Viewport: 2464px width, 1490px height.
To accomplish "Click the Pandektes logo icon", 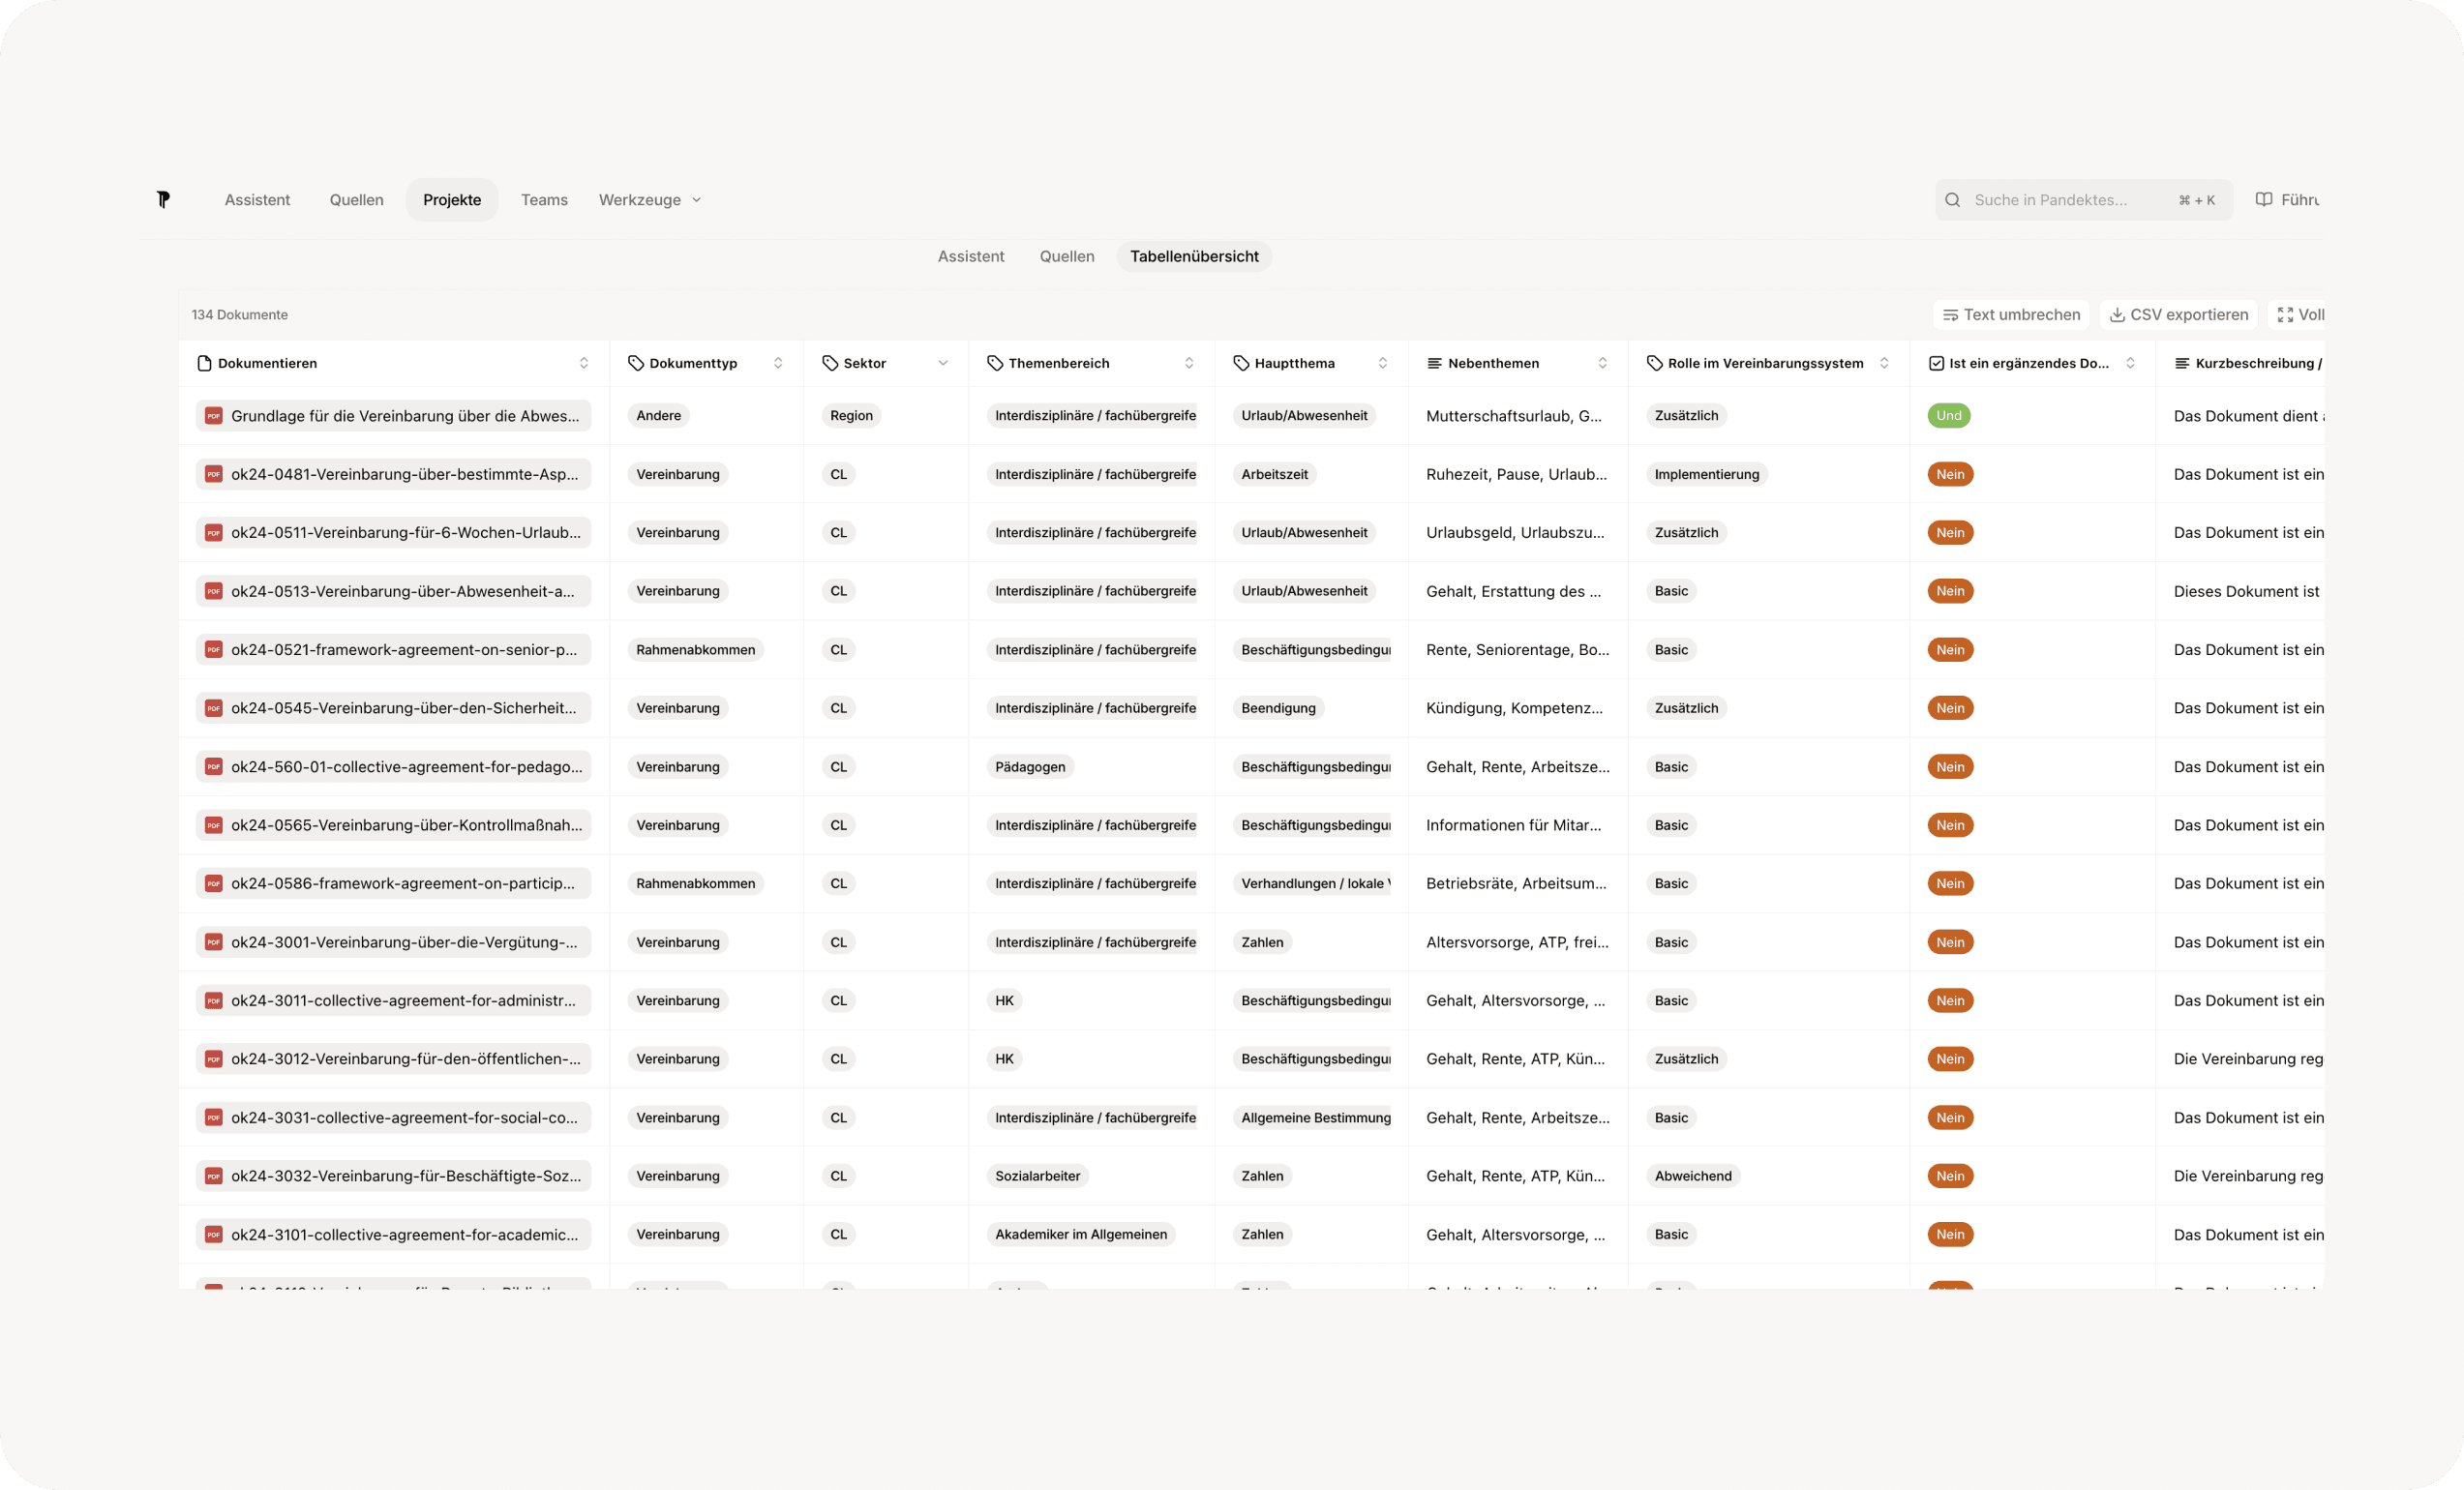I will [x=164, y=200].
